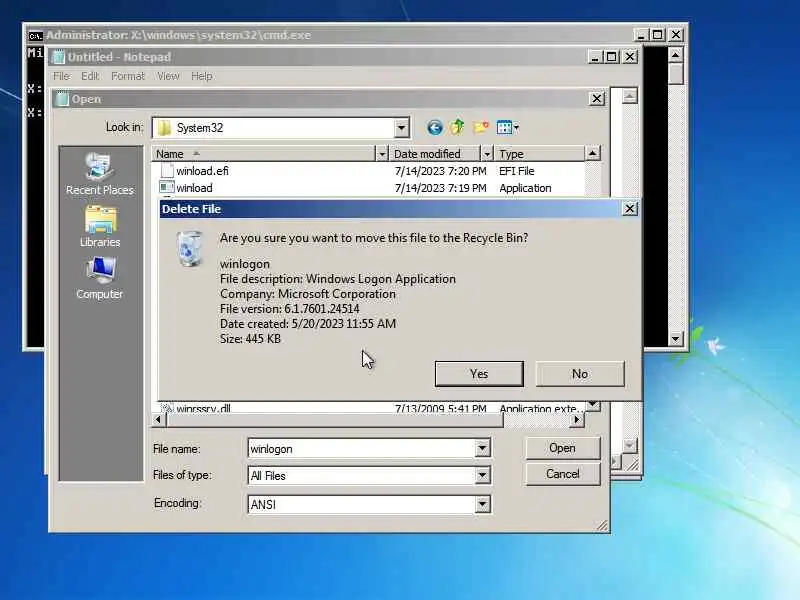Screen dimensions: 800x600
Task: Click the System32 folder icon in Look in
Action: coord(164,128)
